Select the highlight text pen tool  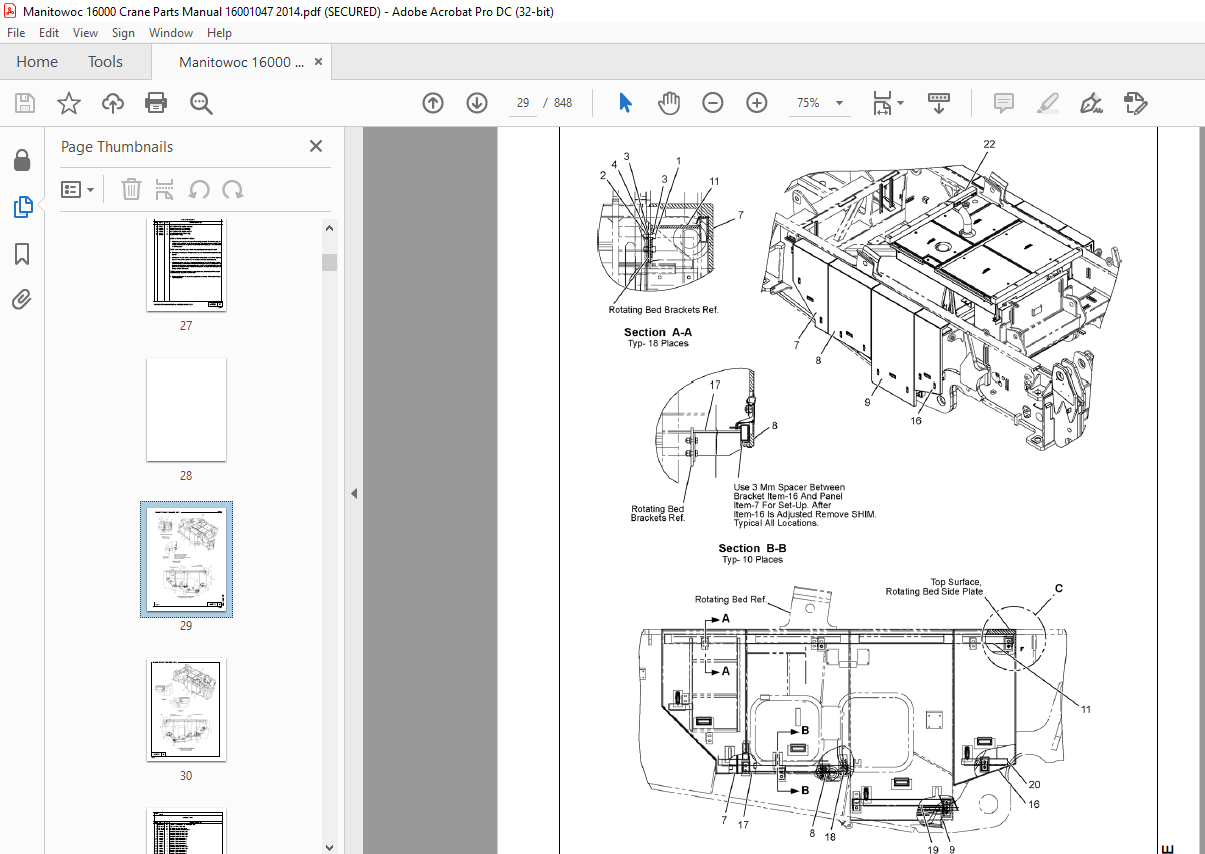click(1047, 103)
